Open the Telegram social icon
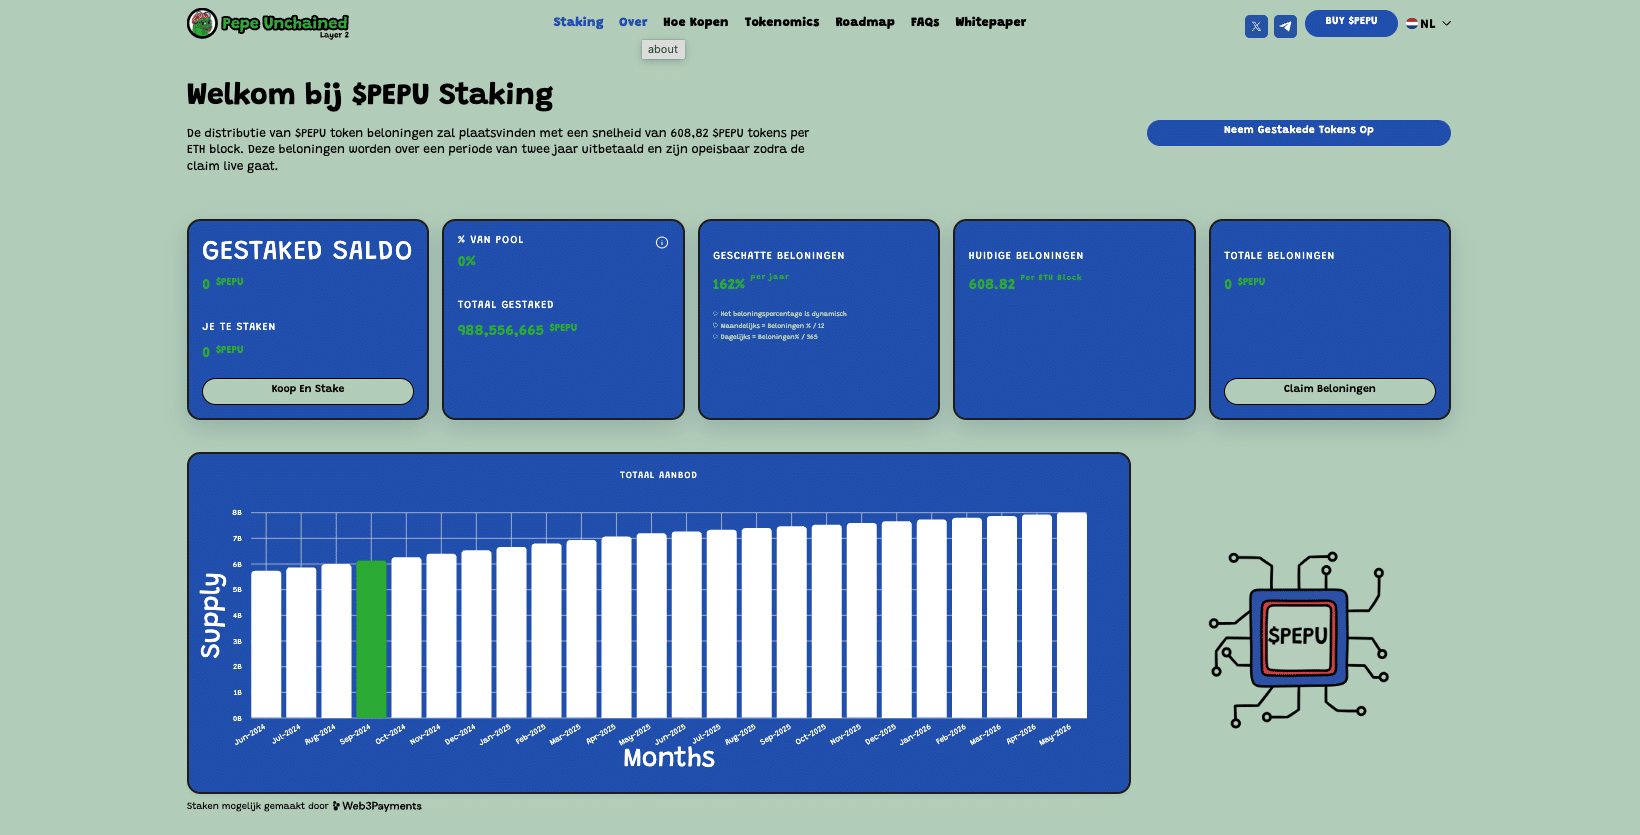 point(1285,26)
